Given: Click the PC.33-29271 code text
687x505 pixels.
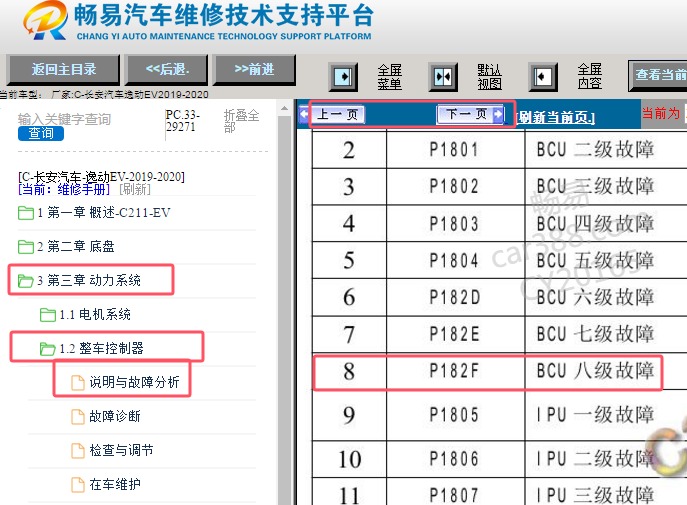Looking at the screenshot, I should point(182,120).
